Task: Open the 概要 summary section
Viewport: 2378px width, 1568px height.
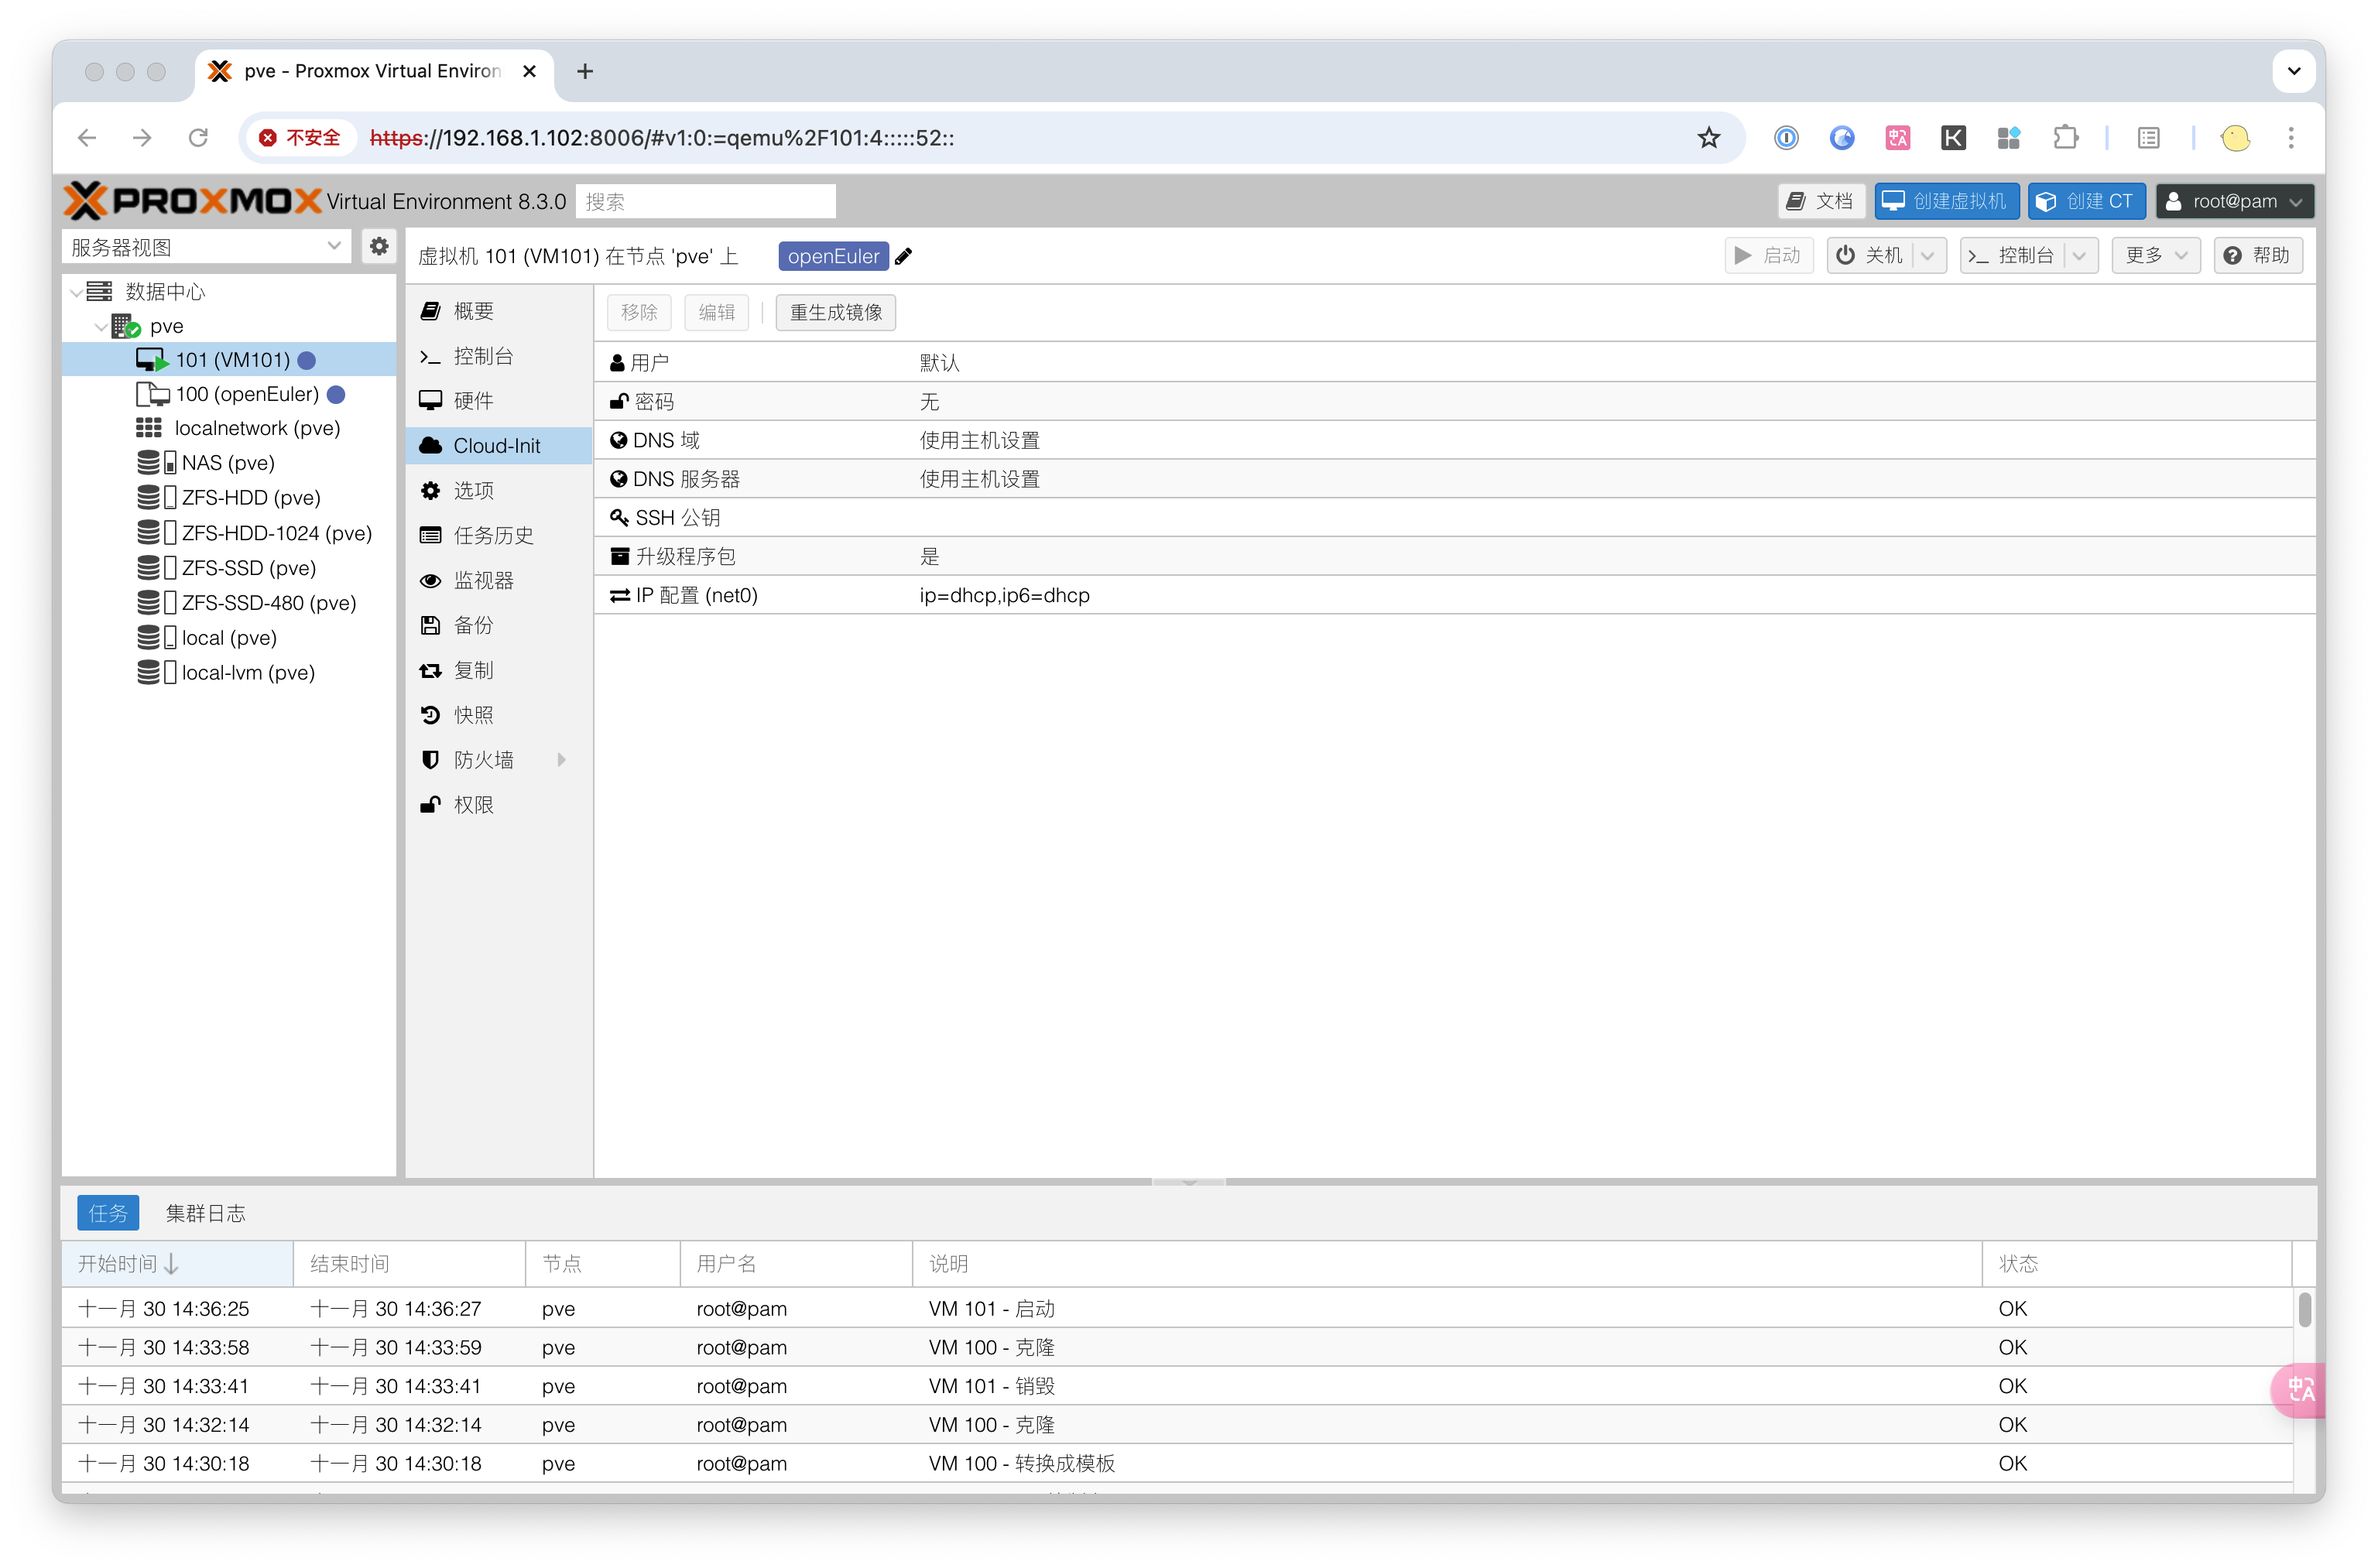Action: pyautogui.click(x=499, y=311)
